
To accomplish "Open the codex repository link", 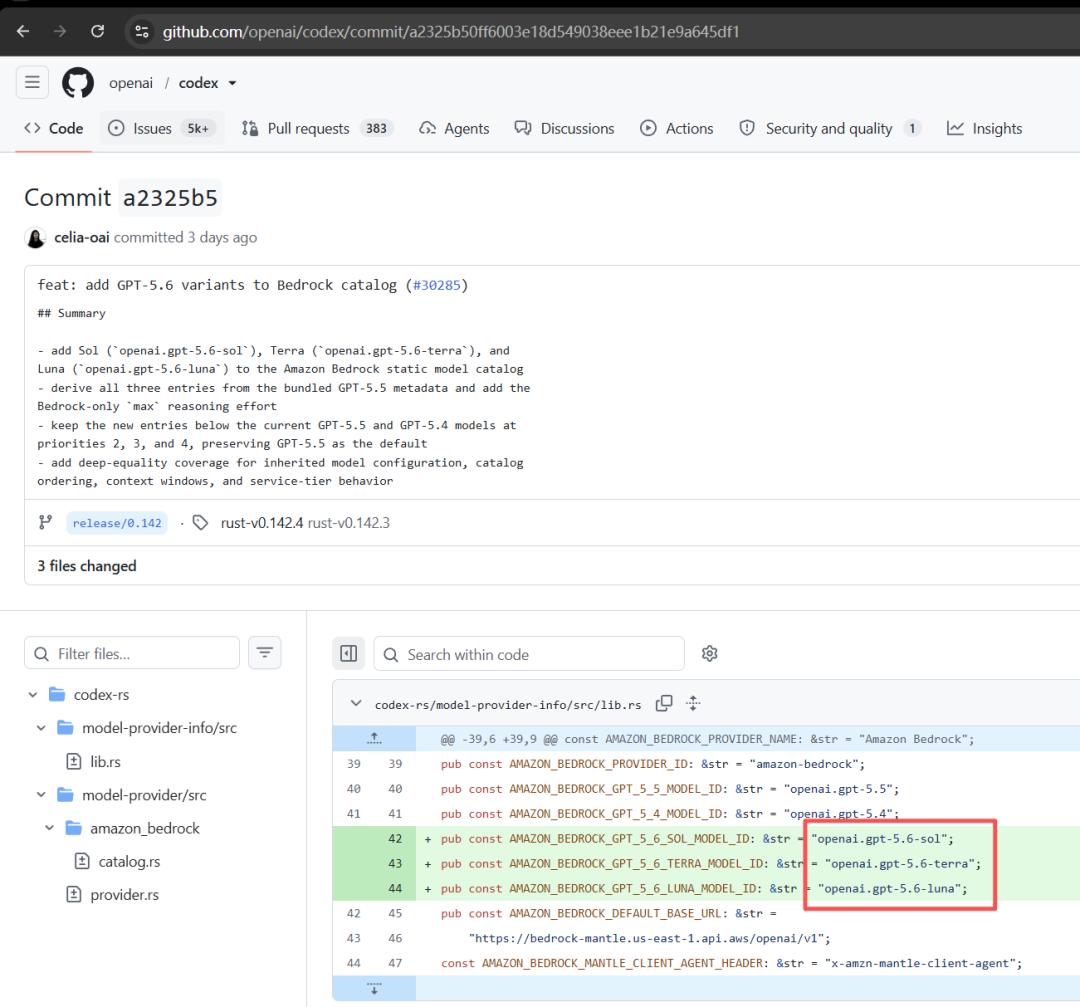I will point(198,83).
